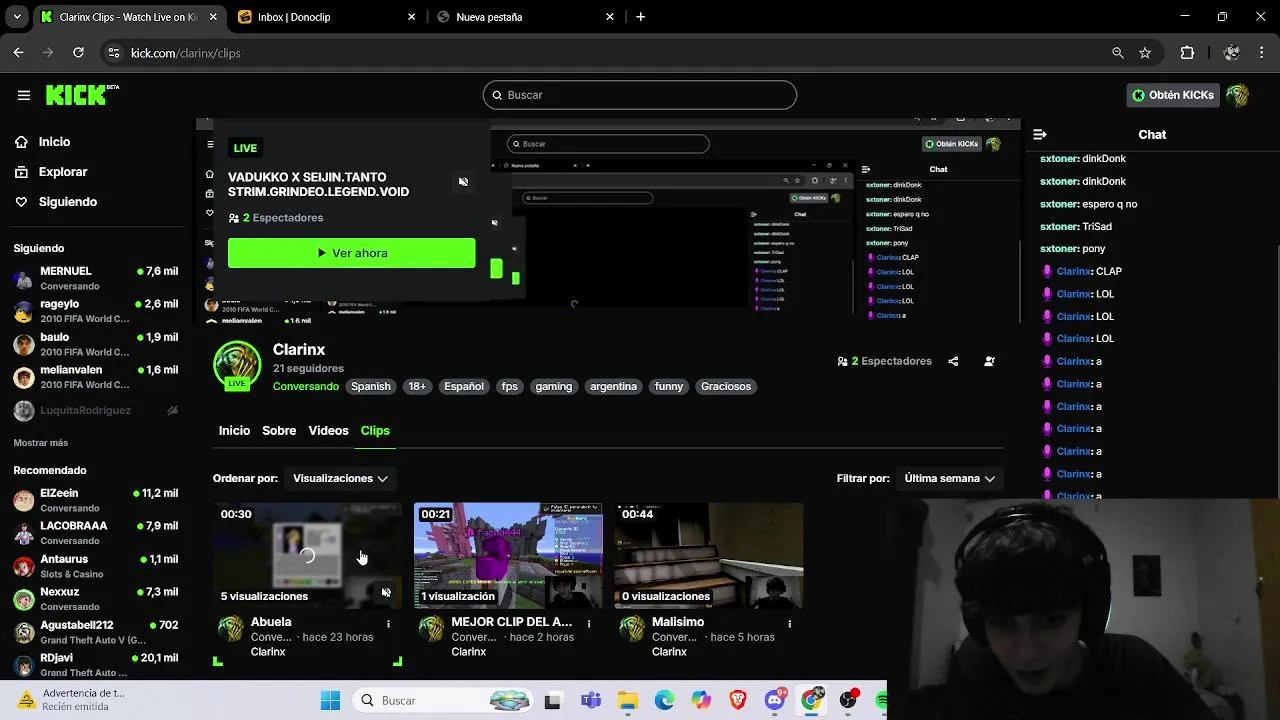Close the Inbox | Donoclip tab
This screenshot has height=720, width=1280.
tap(412, 17)
